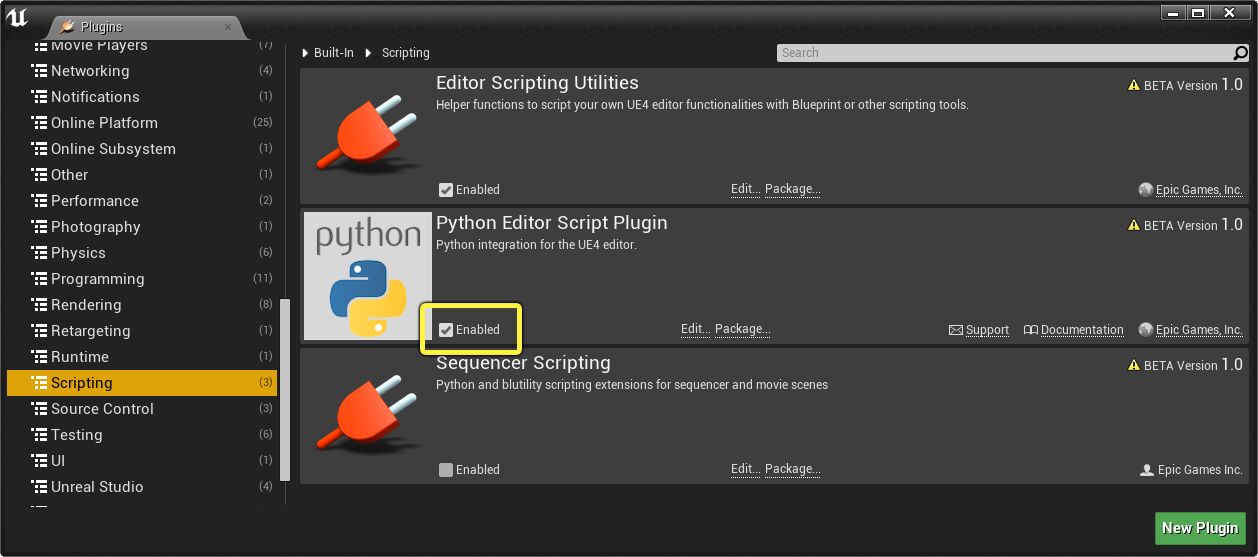The image size is (1258, 557).
Task: Click the list icon beside Testing
Action: [40, 435]
